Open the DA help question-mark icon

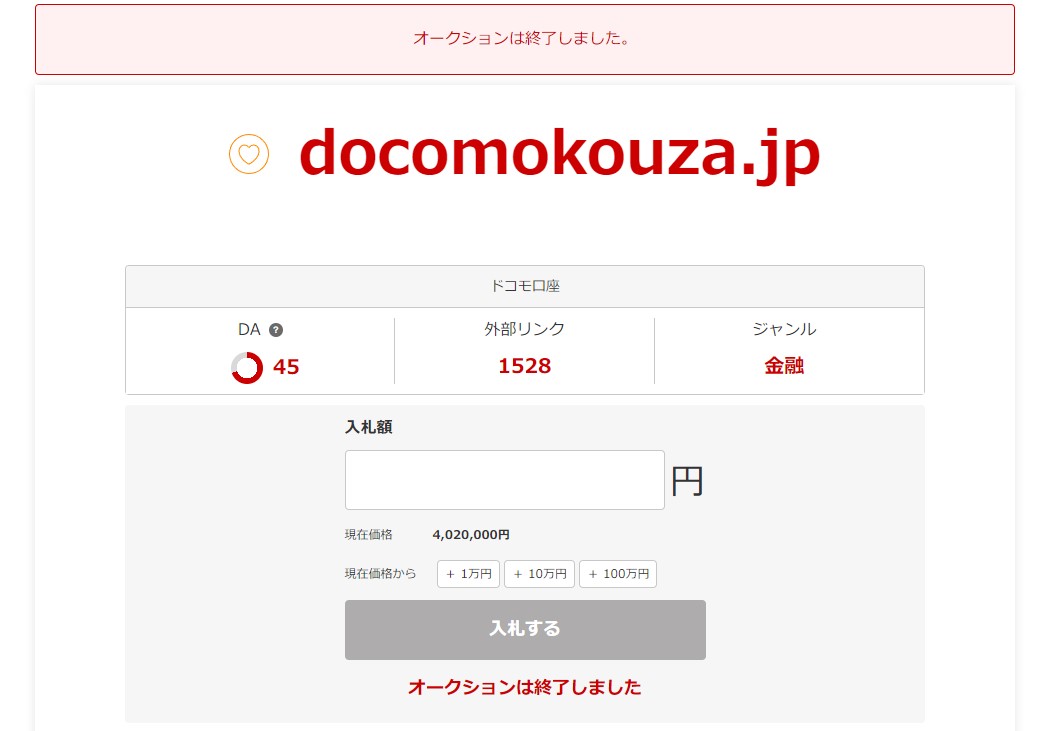pyautogui.click(x=276, y=329)
